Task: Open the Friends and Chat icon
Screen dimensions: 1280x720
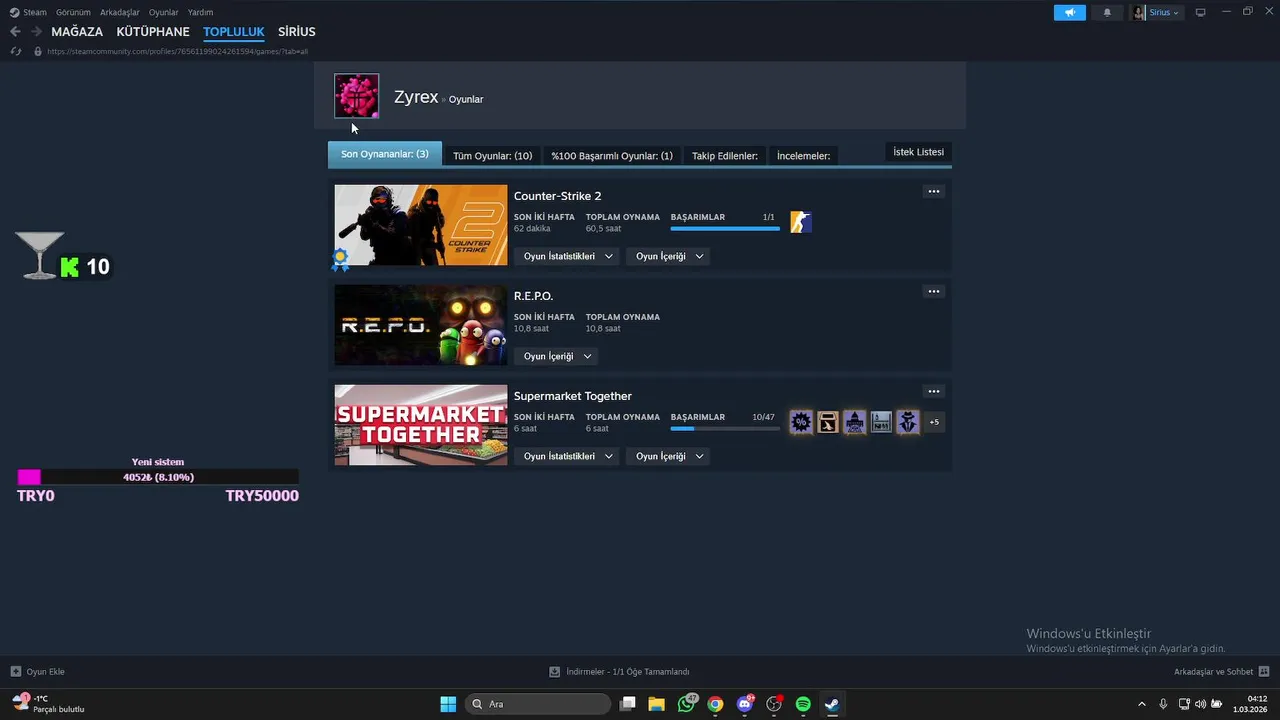Action: tap(1264, 672)
